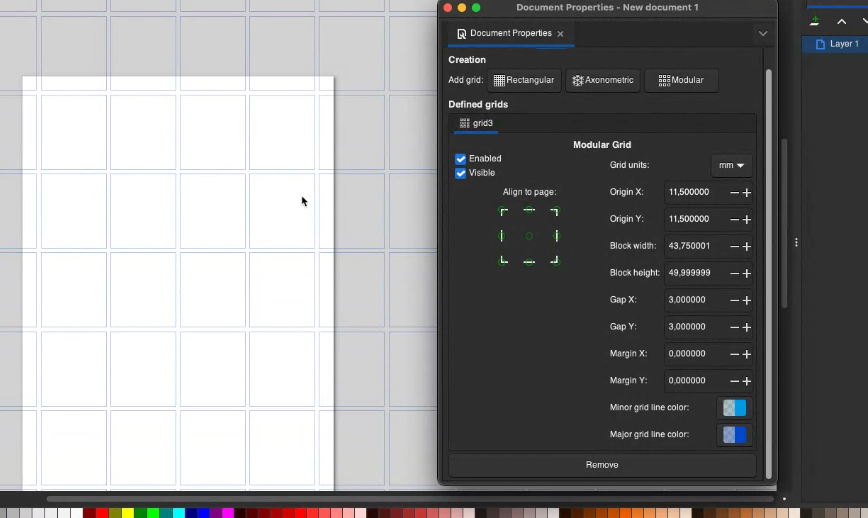Increase Margin Y with plus button

coord(747,381)
